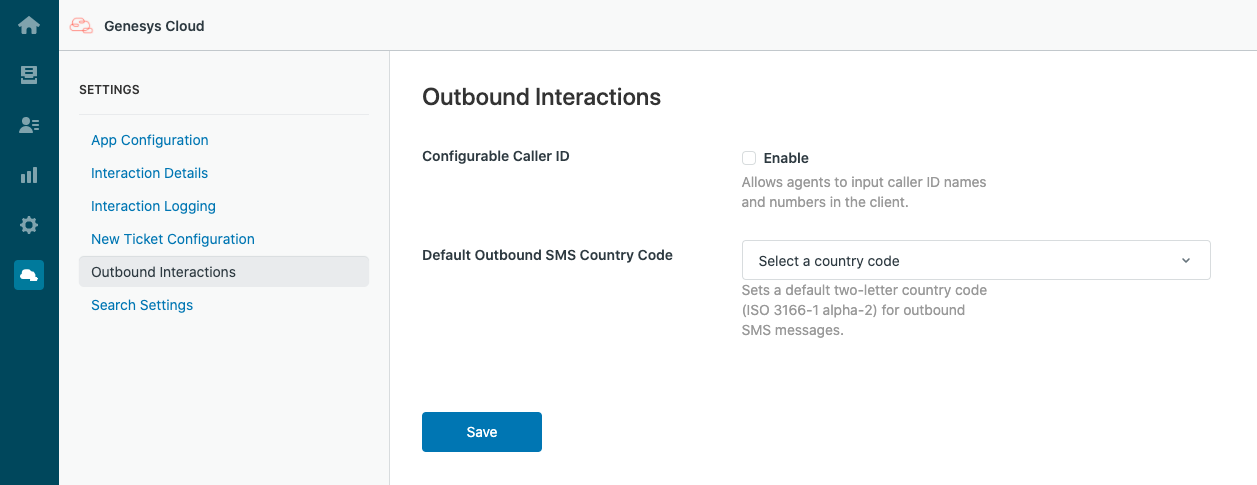Open the Views tray icon in sidebar

(29, 75)
